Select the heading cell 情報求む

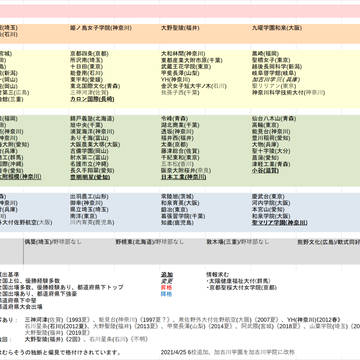(x=218, y=275)
